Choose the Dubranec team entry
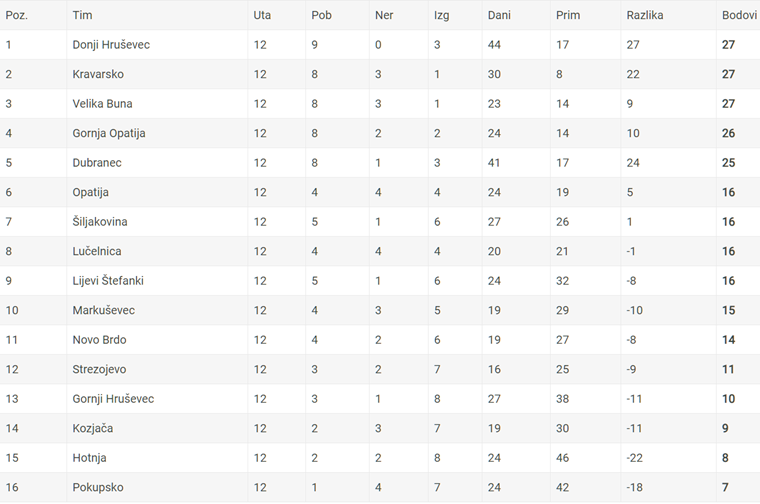This screenshot has width=760, height=504. point(97,163)
